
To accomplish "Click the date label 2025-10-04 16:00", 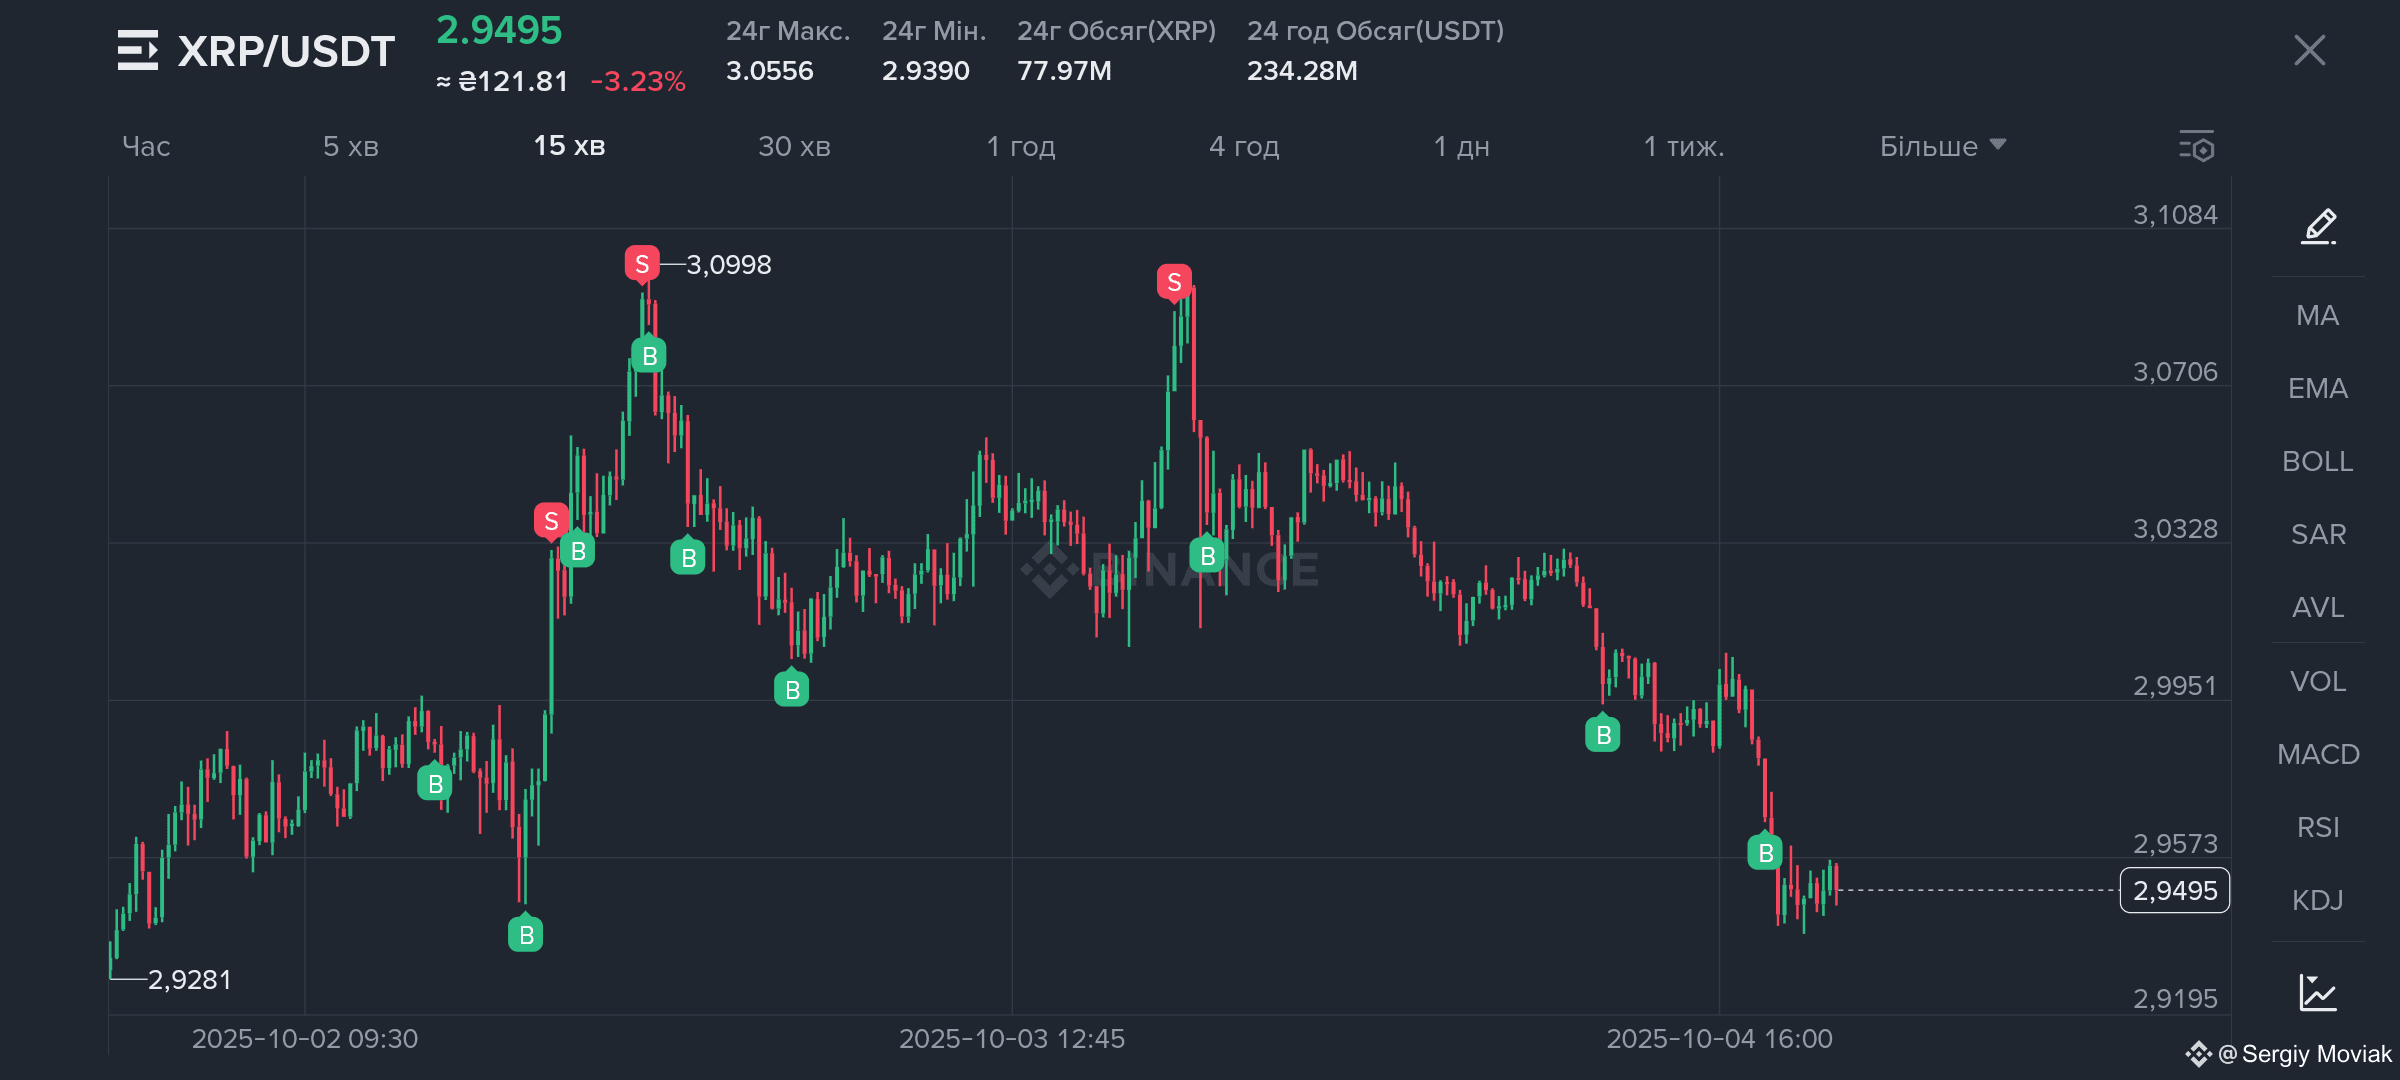I will pos(1719,1039).
